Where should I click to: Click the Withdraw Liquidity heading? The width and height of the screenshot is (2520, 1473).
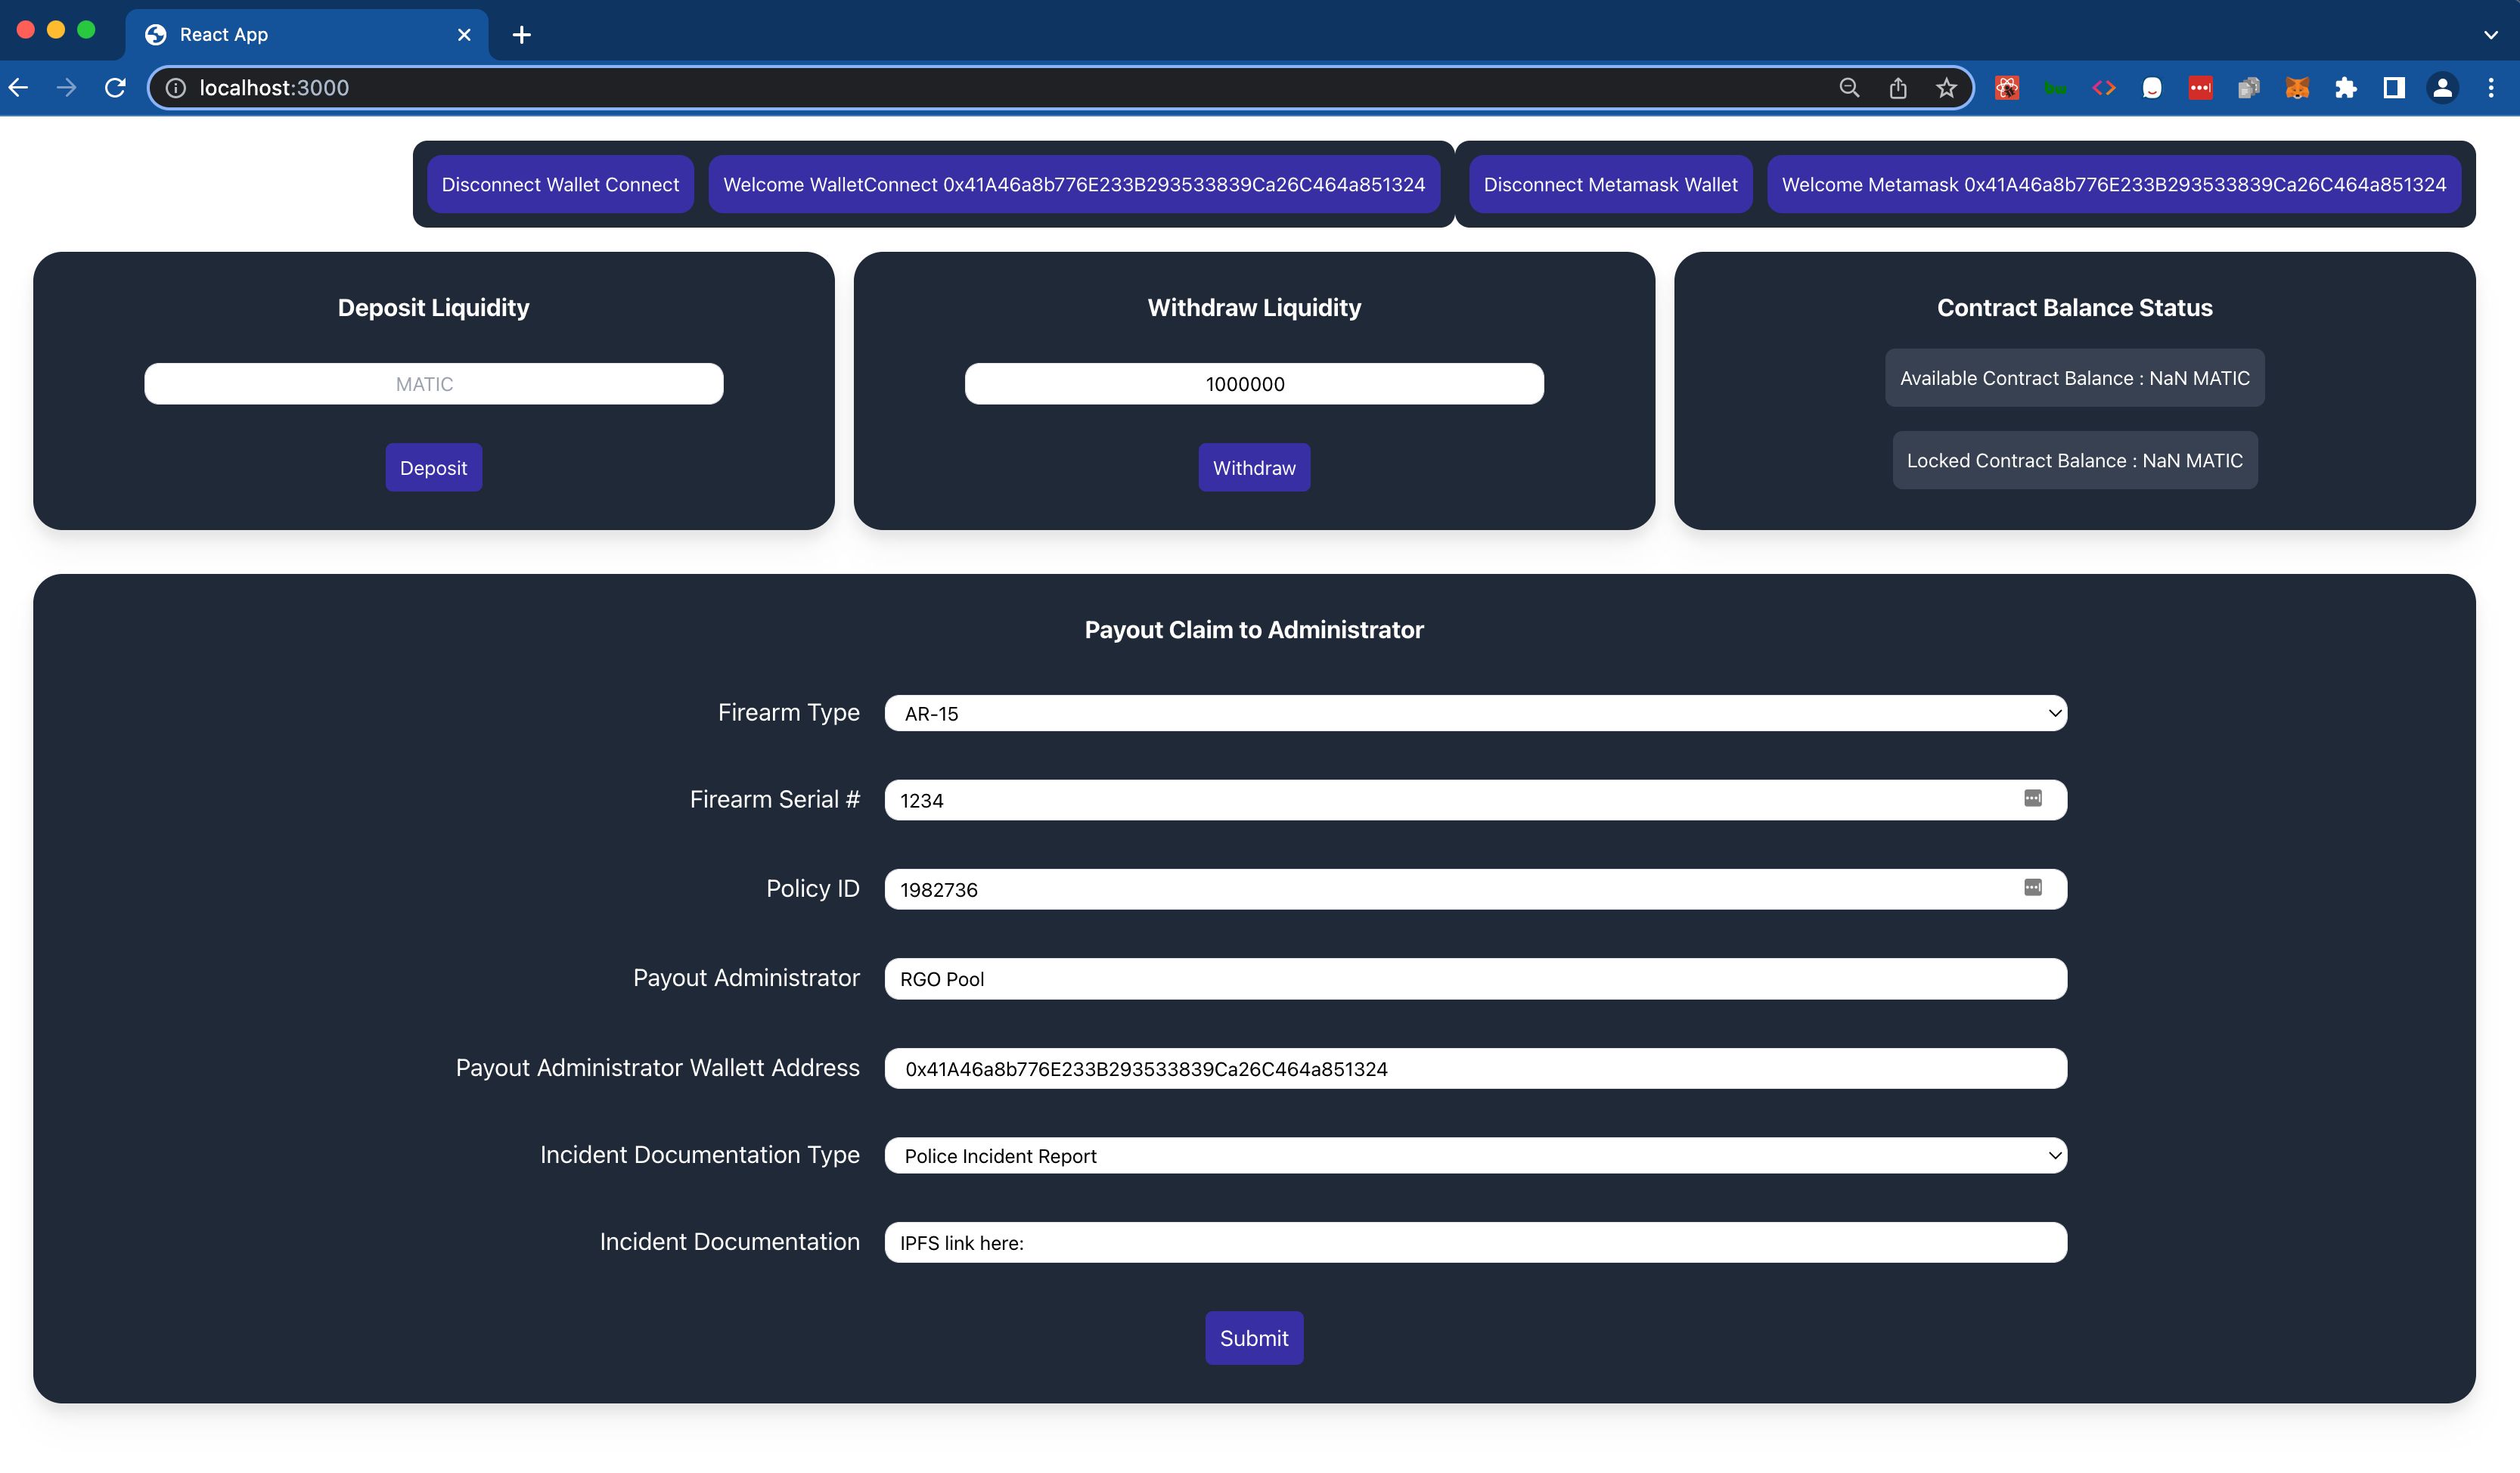[x=1254, y=307]
